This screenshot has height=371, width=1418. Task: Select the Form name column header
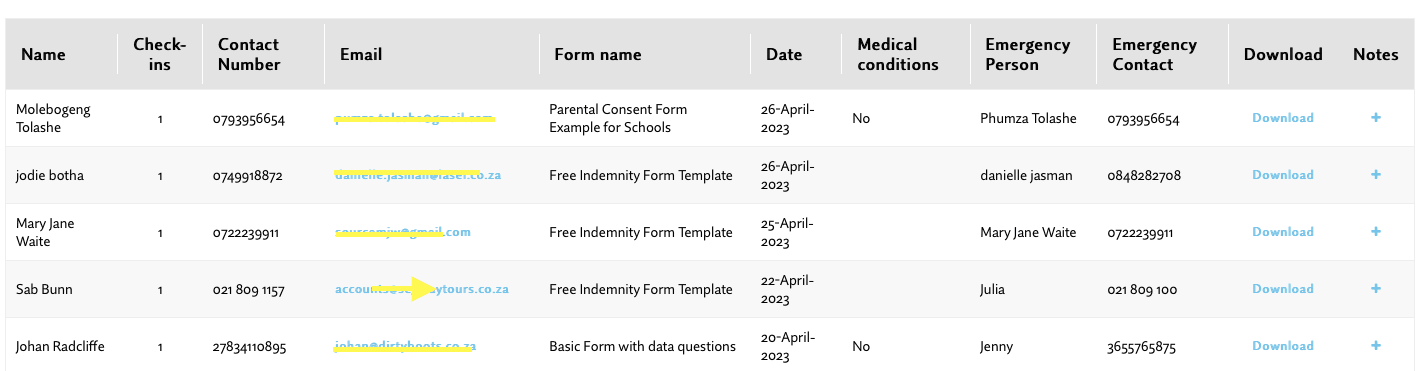coord(598,54)
